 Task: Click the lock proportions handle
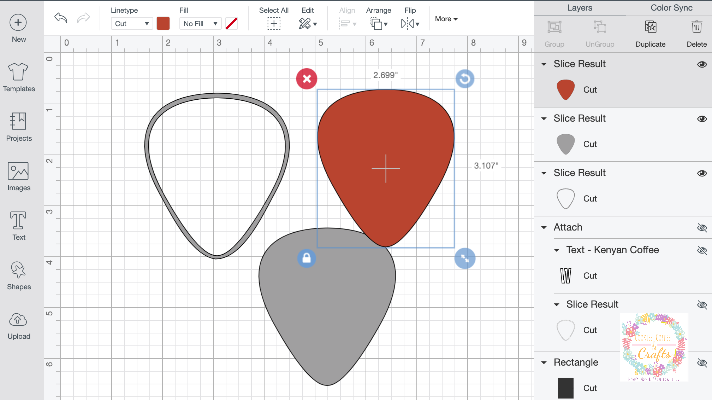pyautogui.click(x=307, y=258)
